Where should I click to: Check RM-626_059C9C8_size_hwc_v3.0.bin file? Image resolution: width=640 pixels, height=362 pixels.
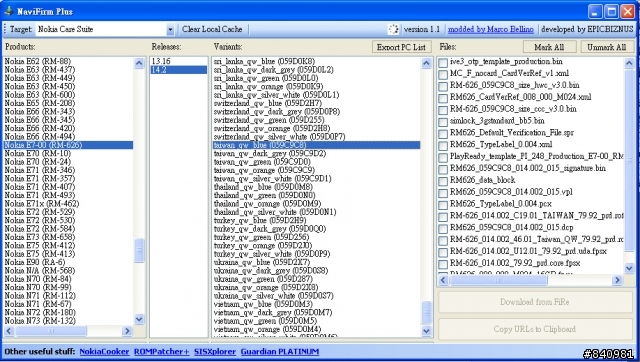[443, 87]
